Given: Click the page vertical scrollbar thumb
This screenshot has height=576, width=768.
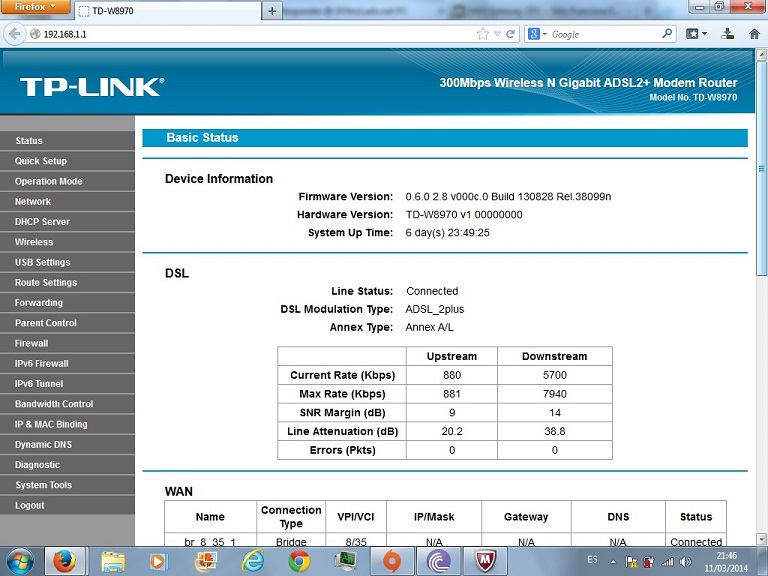Looking at the screenshot, I should (761, 167).
